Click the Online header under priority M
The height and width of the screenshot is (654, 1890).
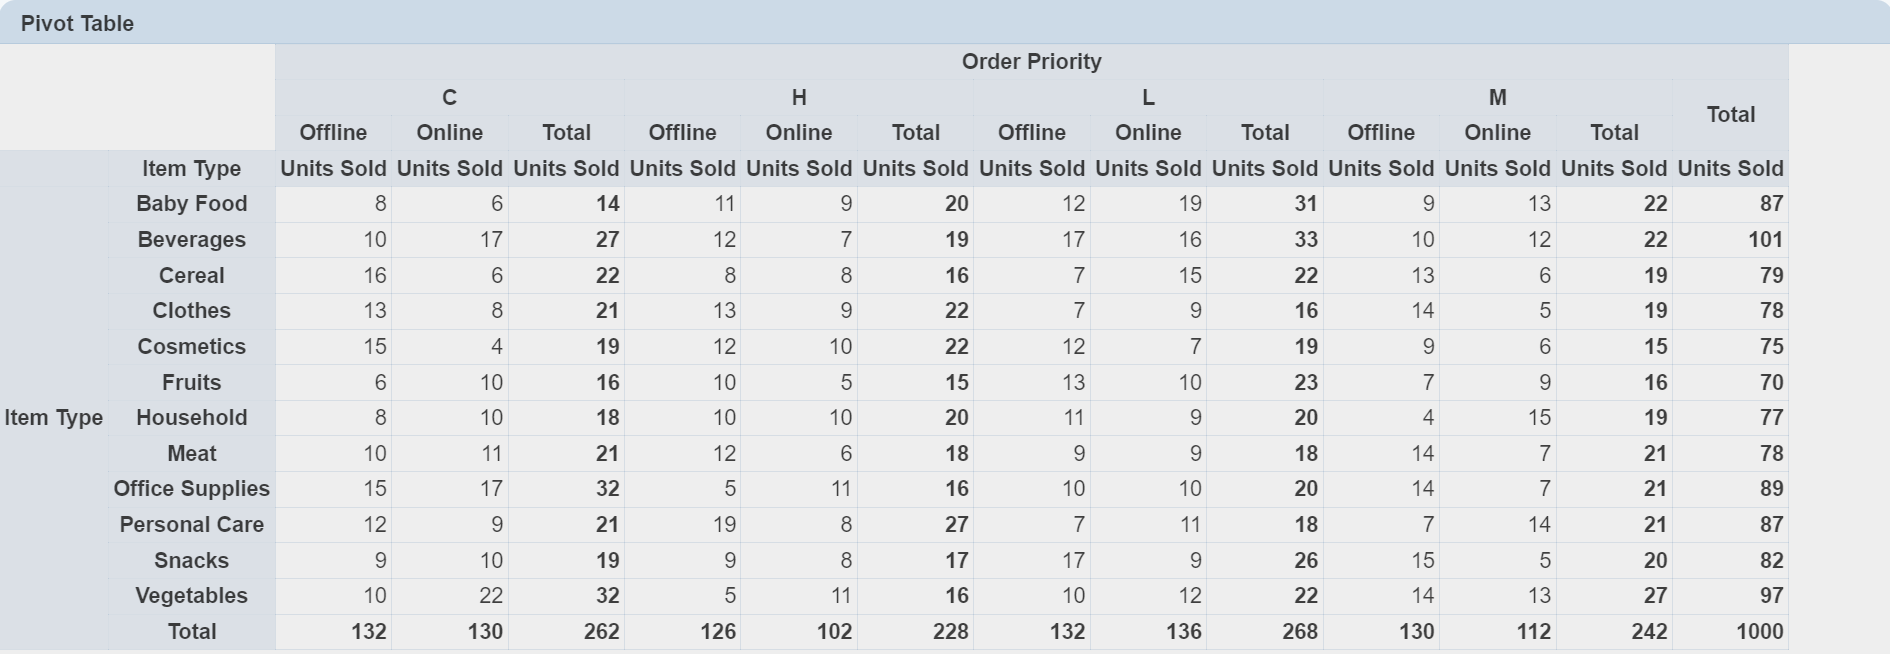pyautogui.click(x=1497, y=133)
